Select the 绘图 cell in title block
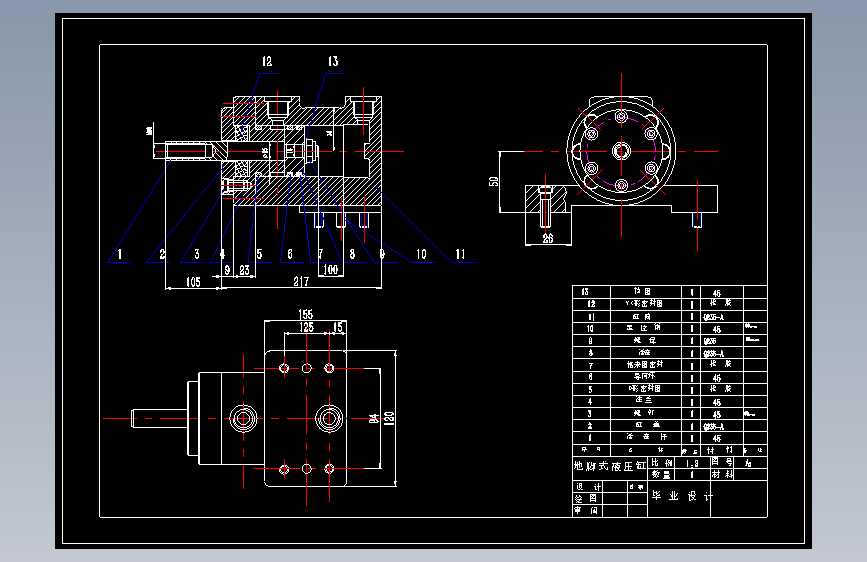Viewport: 867px width, 562px height. tap(586, 498)
